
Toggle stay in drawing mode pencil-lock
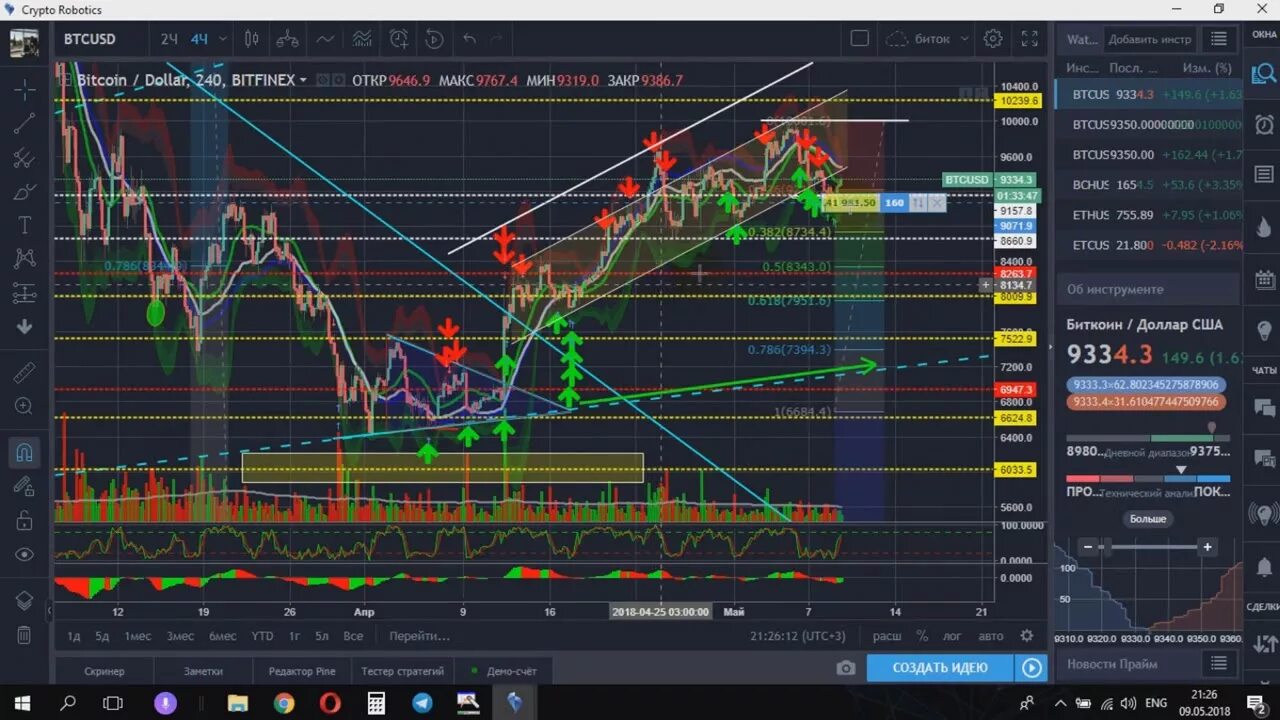[25, 486]
